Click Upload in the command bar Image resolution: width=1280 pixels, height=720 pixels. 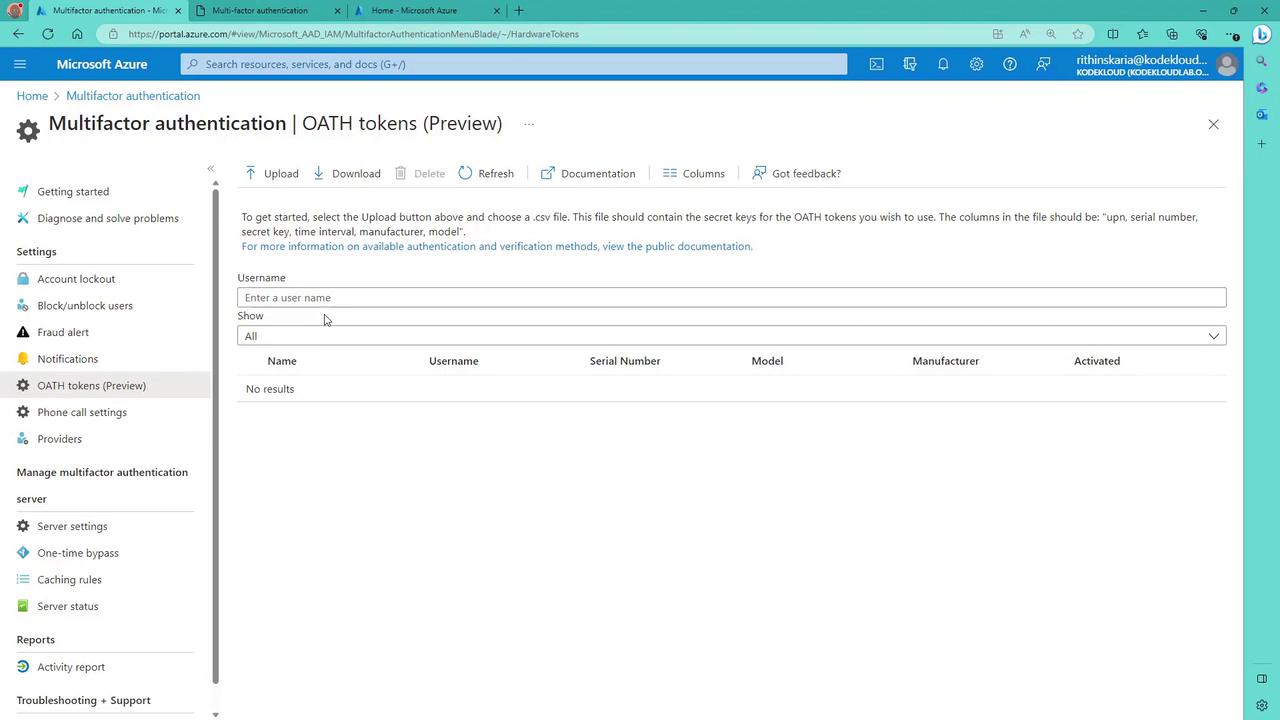[x=272, y=174]
